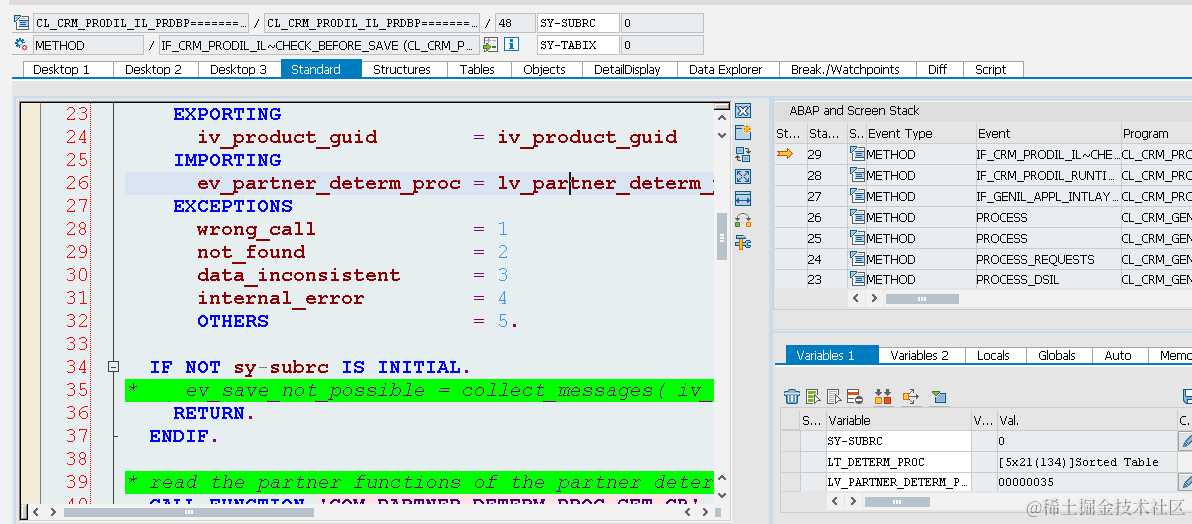Open tool services wrench icon
Image resolution: width=1192 pixels, height=524 pixels.
click(743, 243)
